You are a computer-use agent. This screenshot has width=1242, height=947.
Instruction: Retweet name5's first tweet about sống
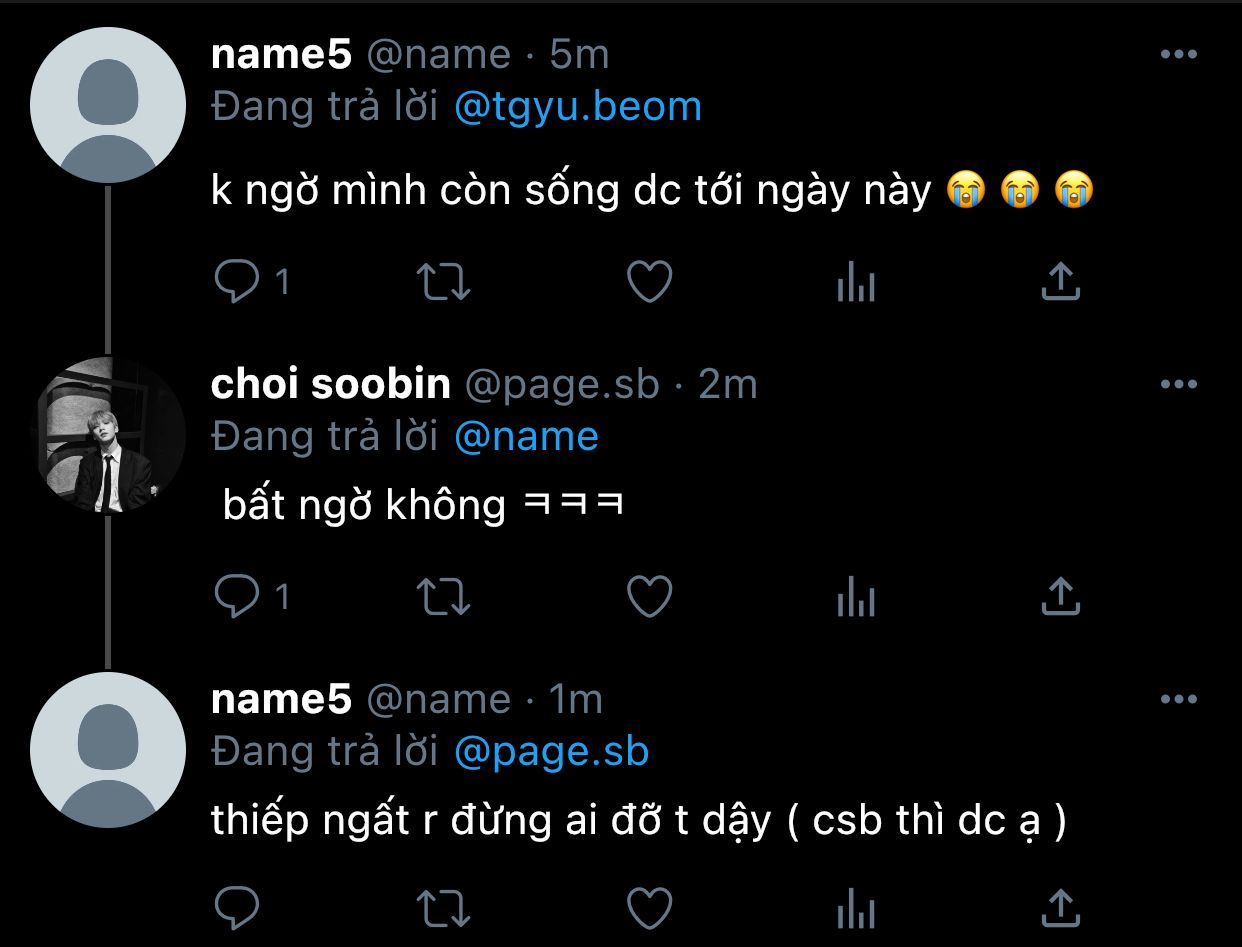[443, 282]
